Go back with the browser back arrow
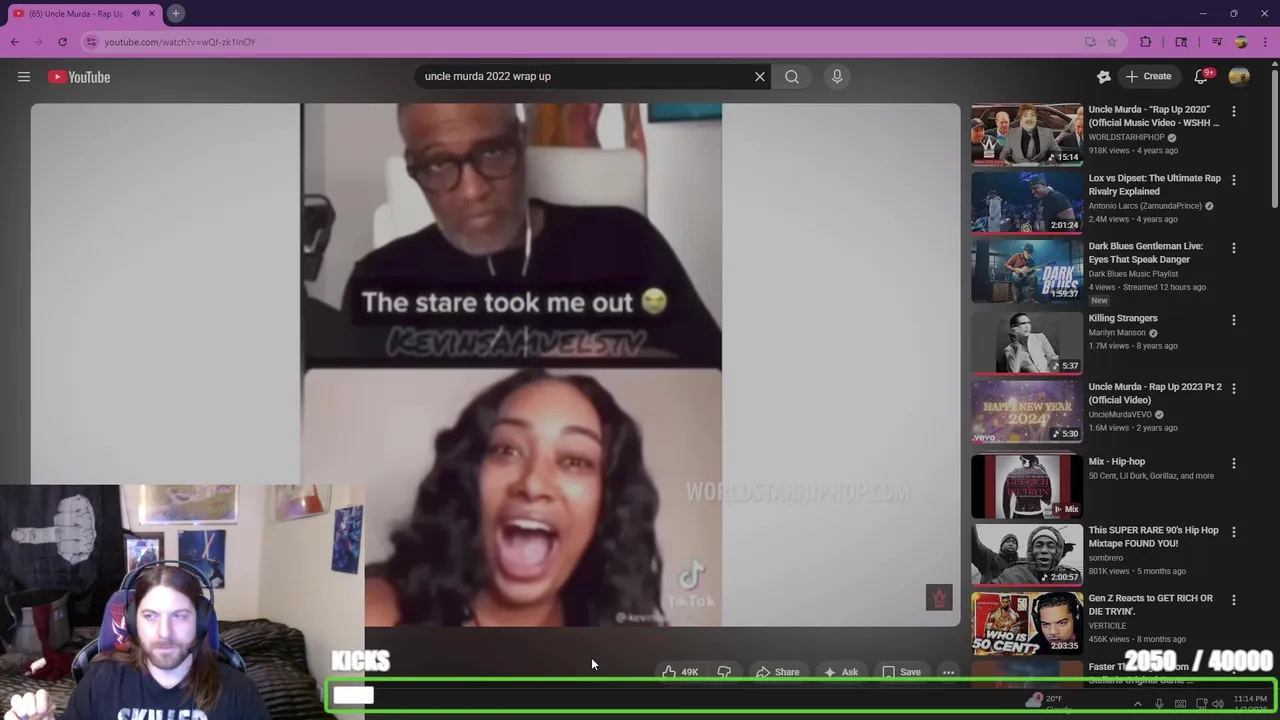 [15, 42]
